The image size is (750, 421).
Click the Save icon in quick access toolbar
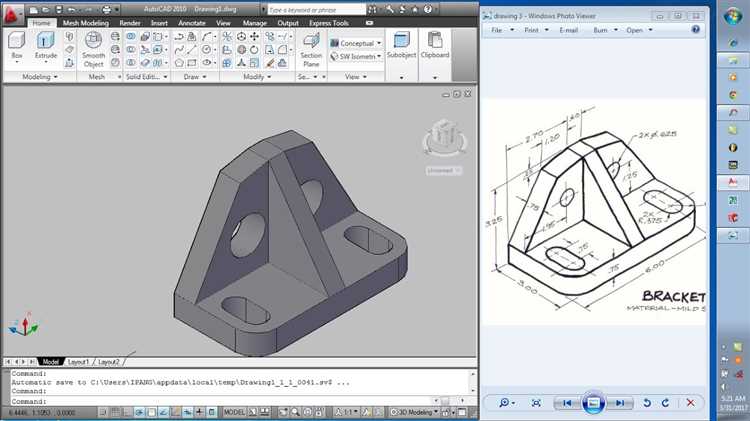(58, 10)
